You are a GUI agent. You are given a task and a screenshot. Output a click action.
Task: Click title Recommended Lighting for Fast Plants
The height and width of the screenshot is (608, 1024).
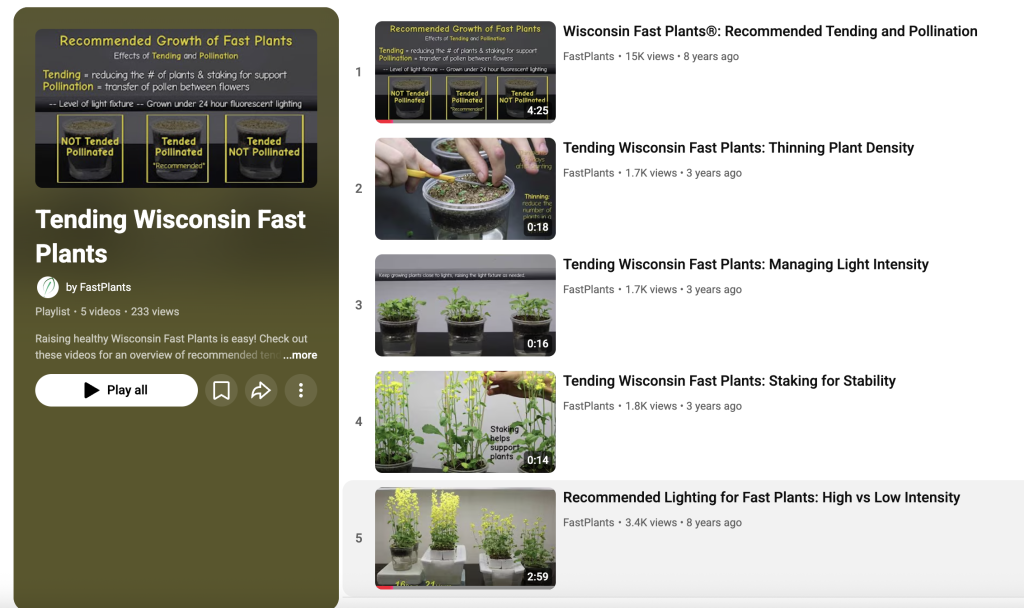(761, 498)
